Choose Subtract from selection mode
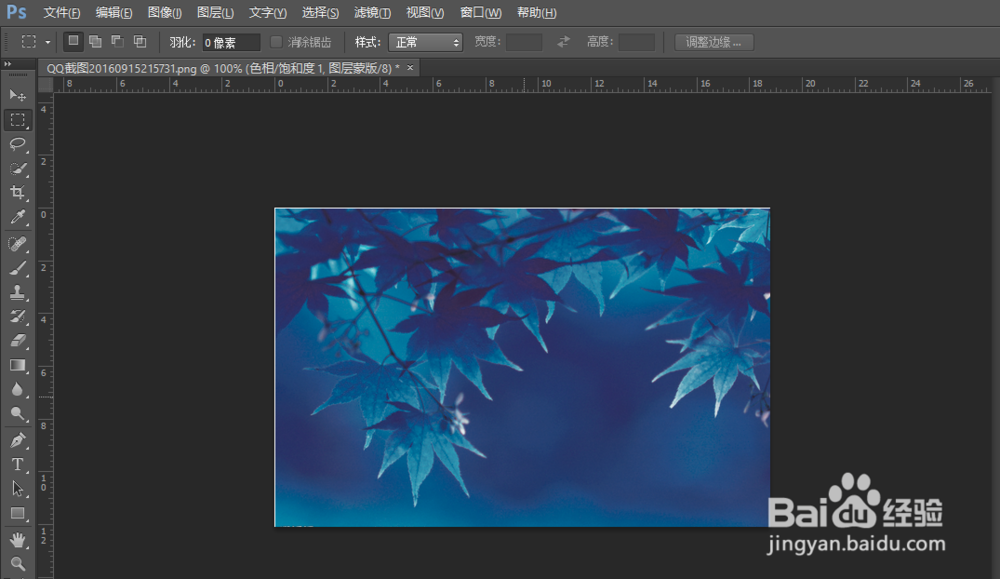 (x=117, y=41)
